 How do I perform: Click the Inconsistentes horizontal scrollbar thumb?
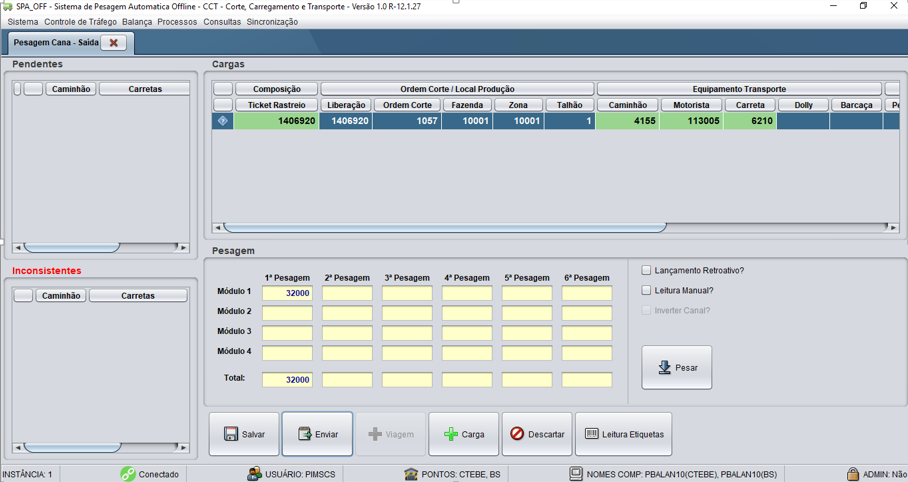[x=72, y=447]
